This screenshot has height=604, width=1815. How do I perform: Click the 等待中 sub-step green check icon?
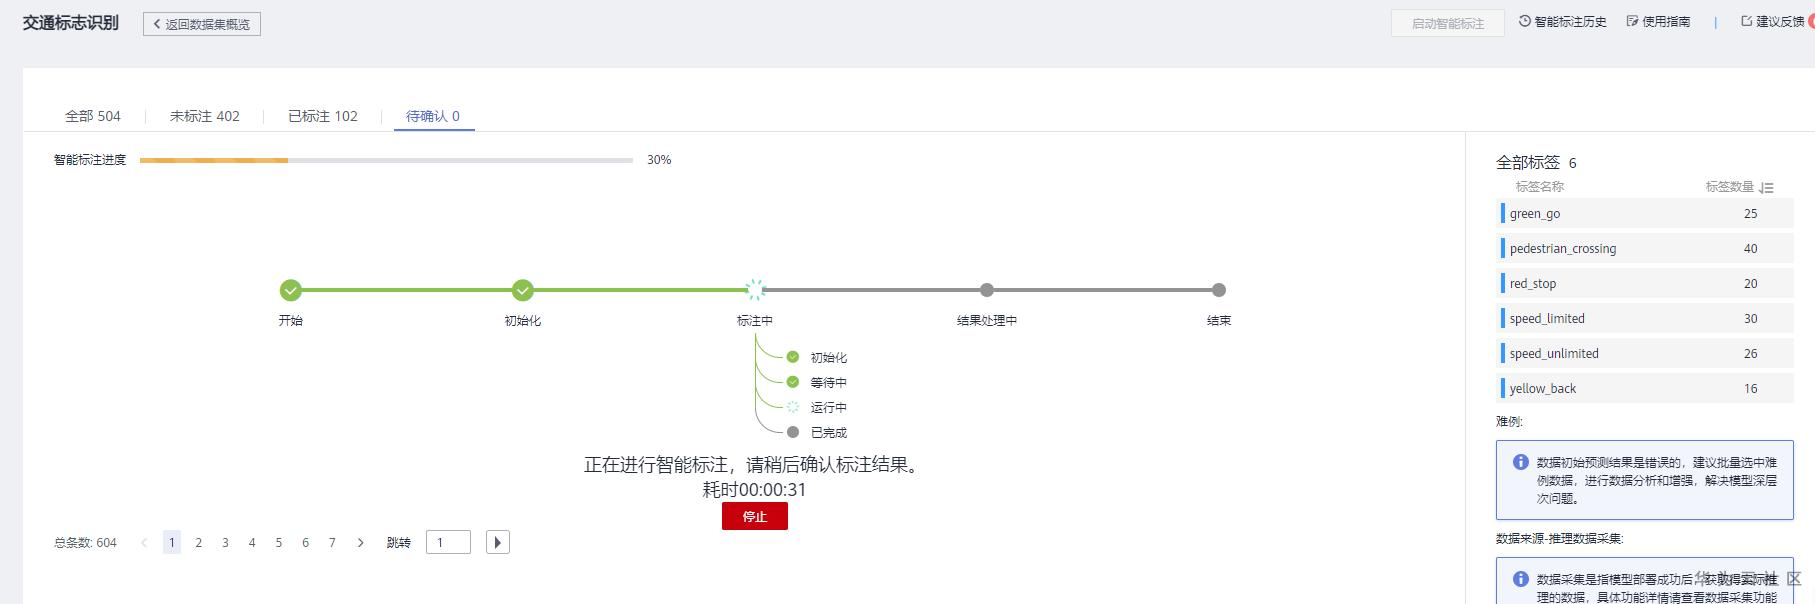(x=793, y=382)
